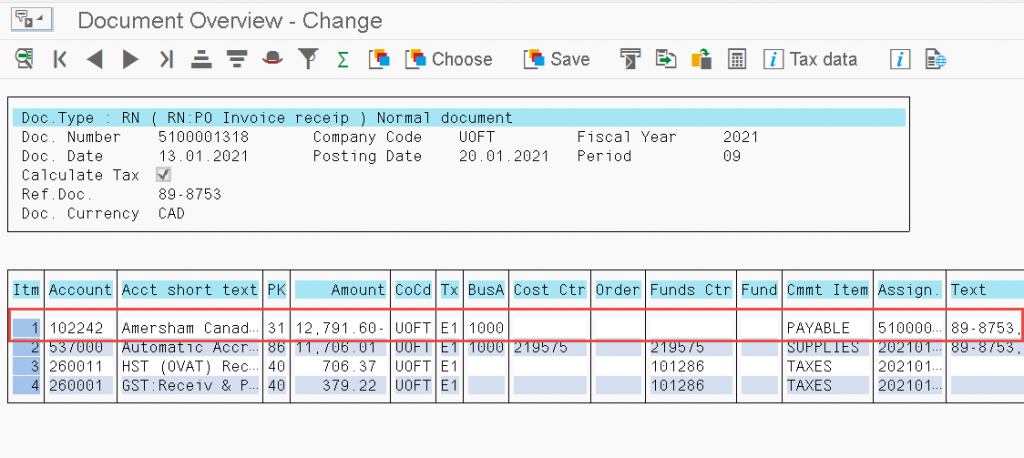Screen dimensions: 1024x458
Task: Open Tax data
Action: coord(811,59)
